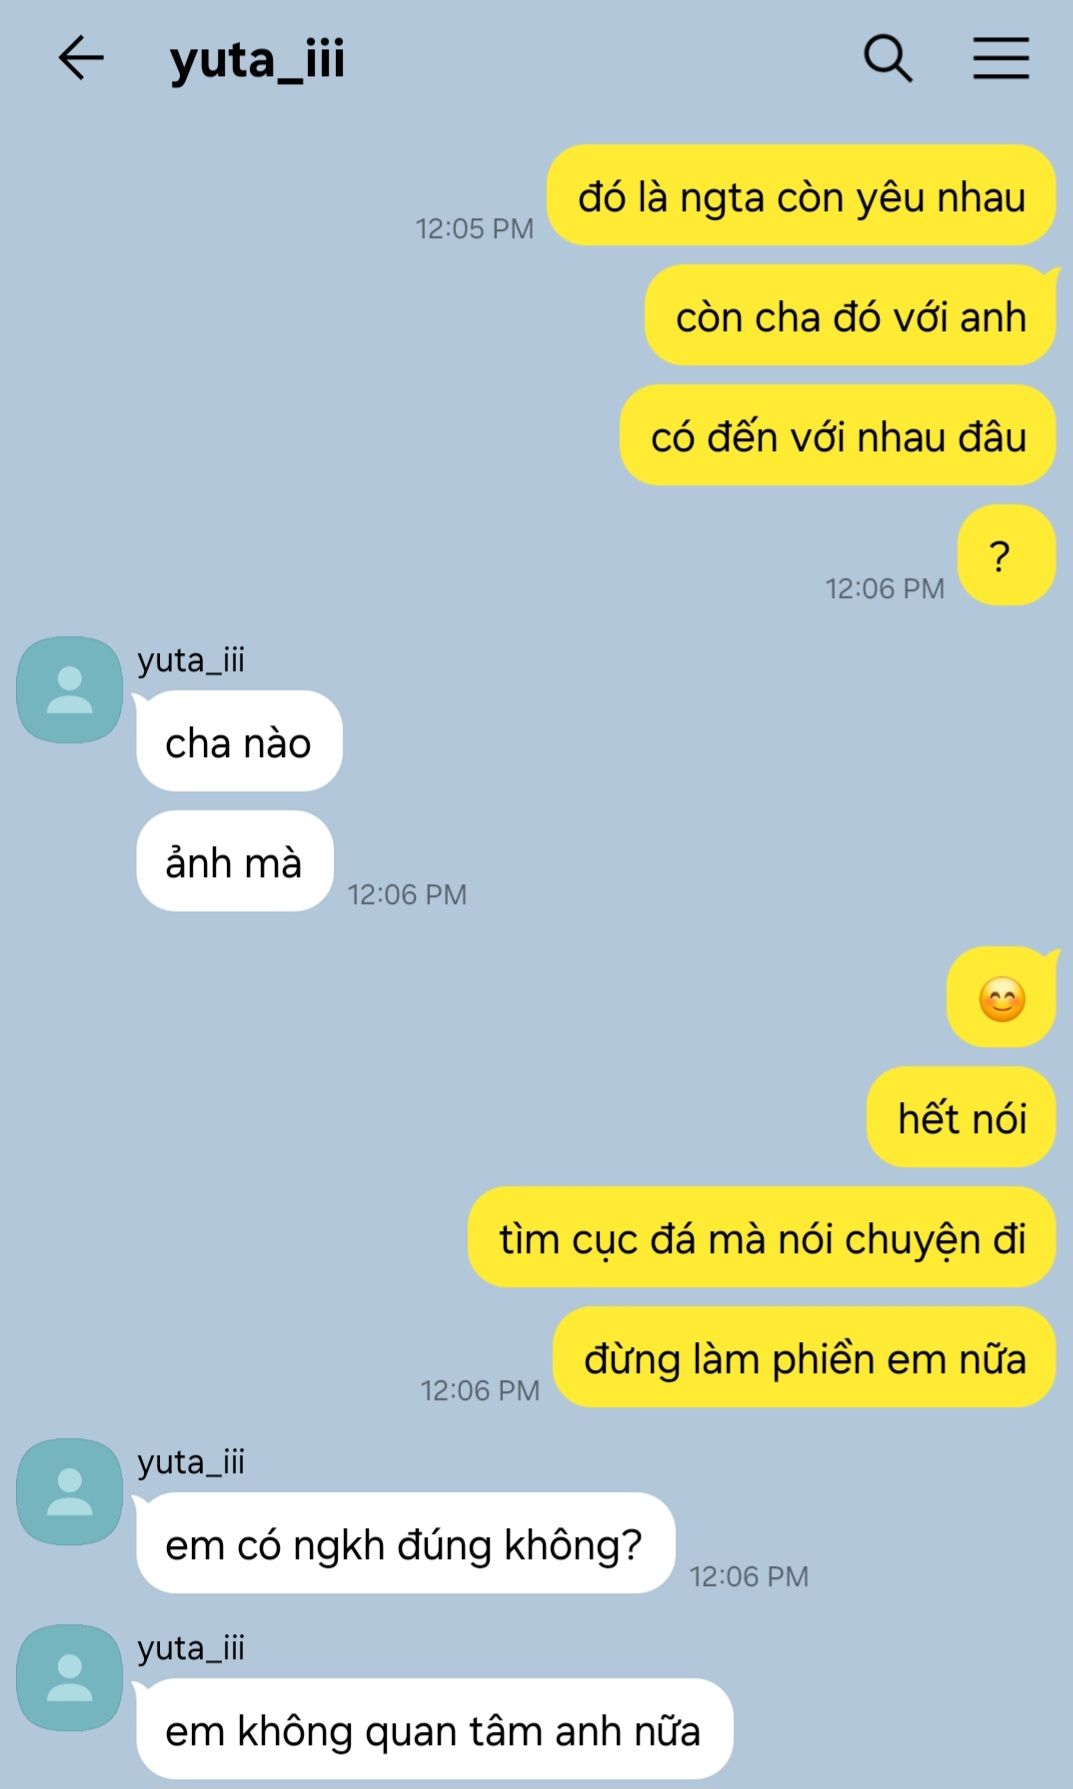The width and height of the screenshot is (1073, 1789).
Task: Tap avatar beside 'em không quan tâm anh nữa'
Action: pos(69,1678)
